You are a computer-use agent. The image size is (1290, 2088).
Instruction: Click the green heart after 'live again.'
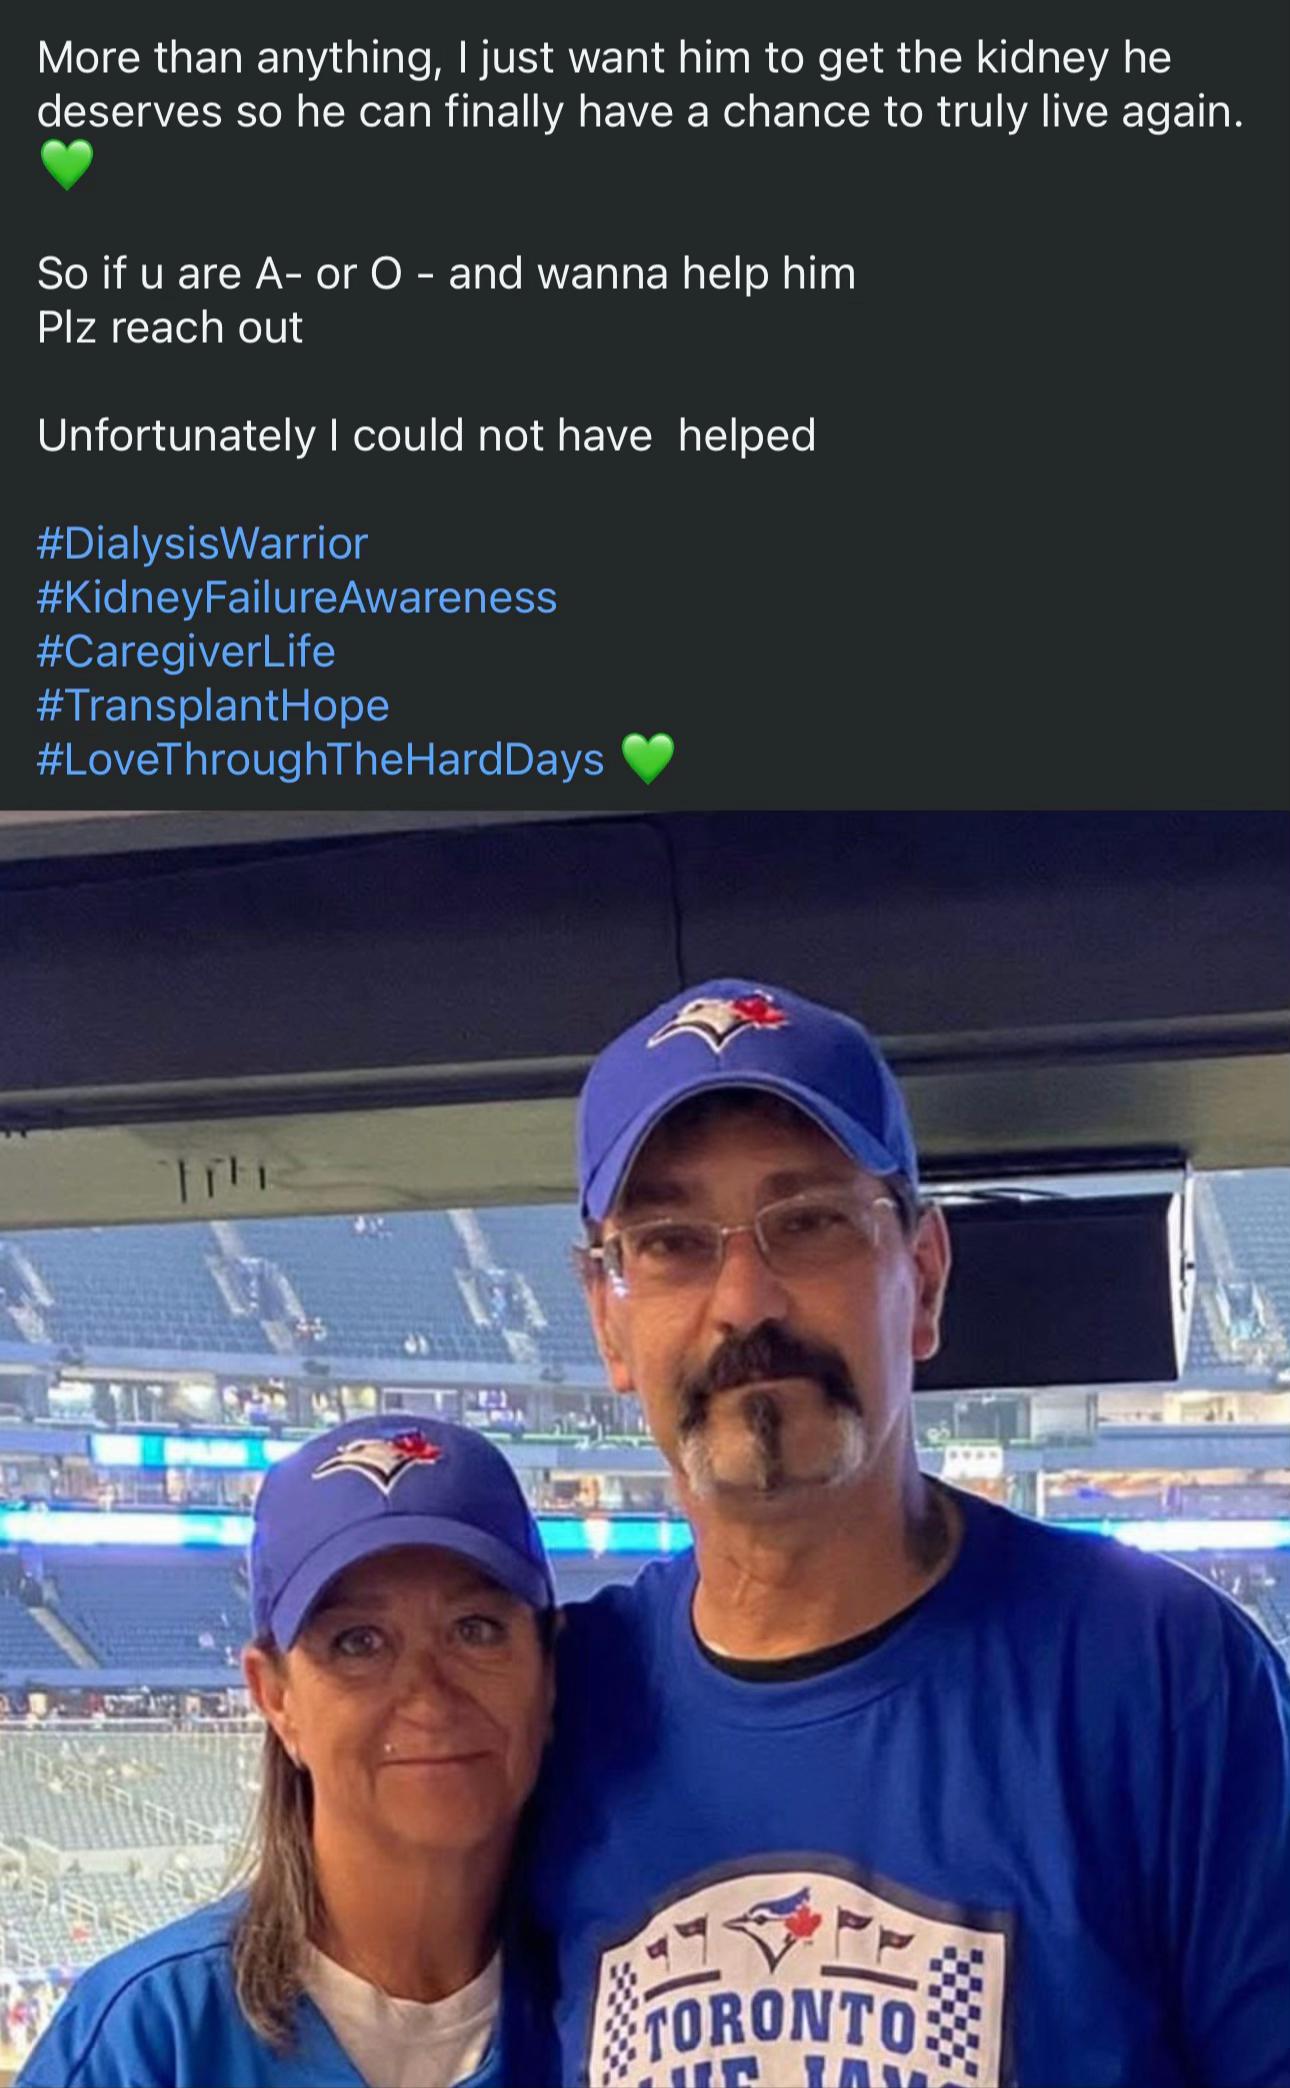(x=66, y=165)
